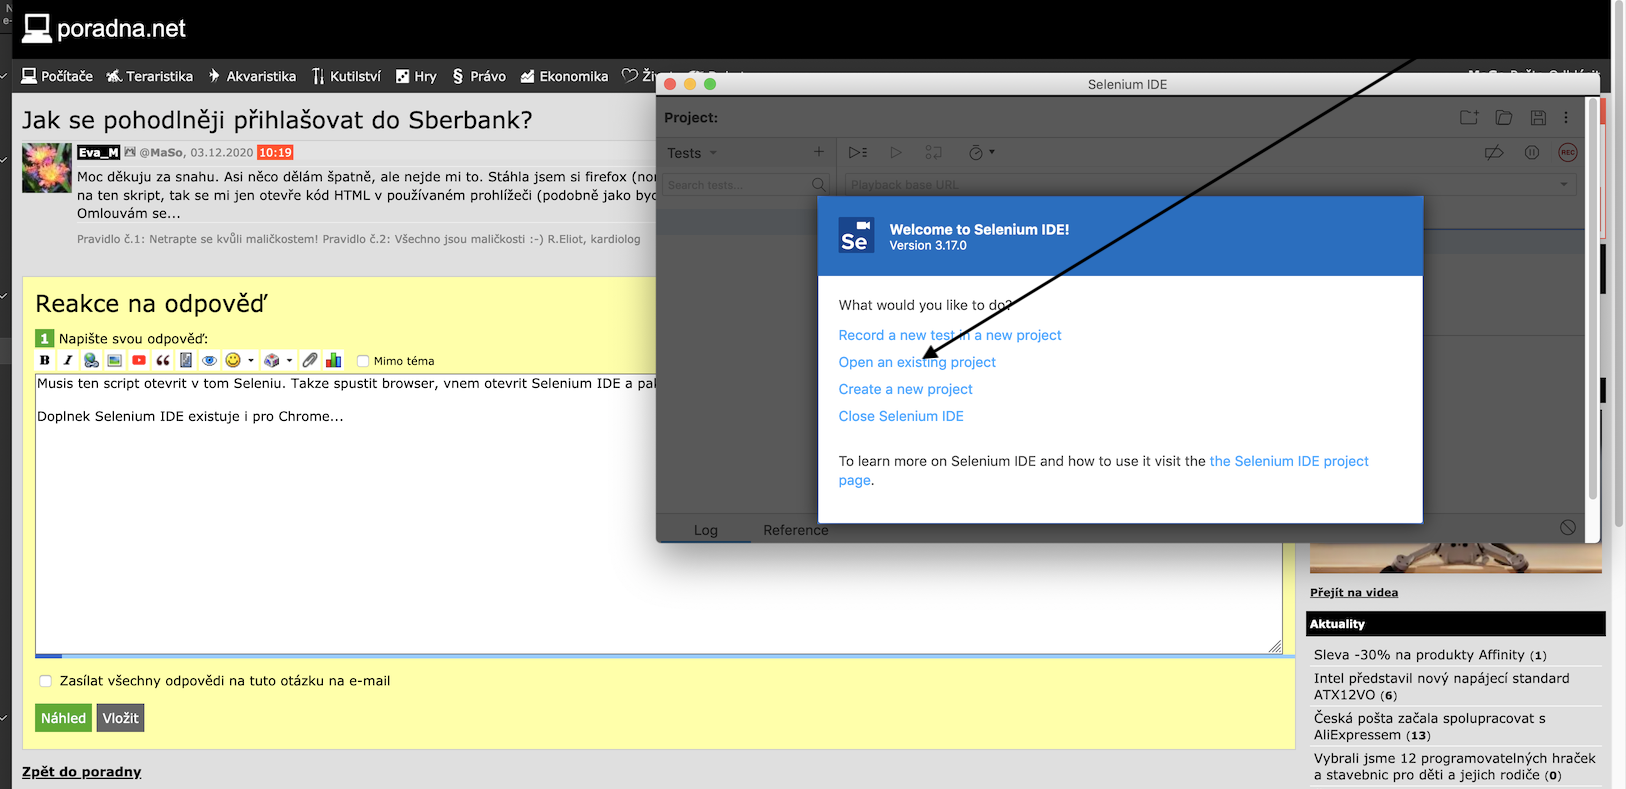Open the three-dot more menu in Selenium IDE
Viewport: 1626px width, 789px height.
(x=1566, y=117)
